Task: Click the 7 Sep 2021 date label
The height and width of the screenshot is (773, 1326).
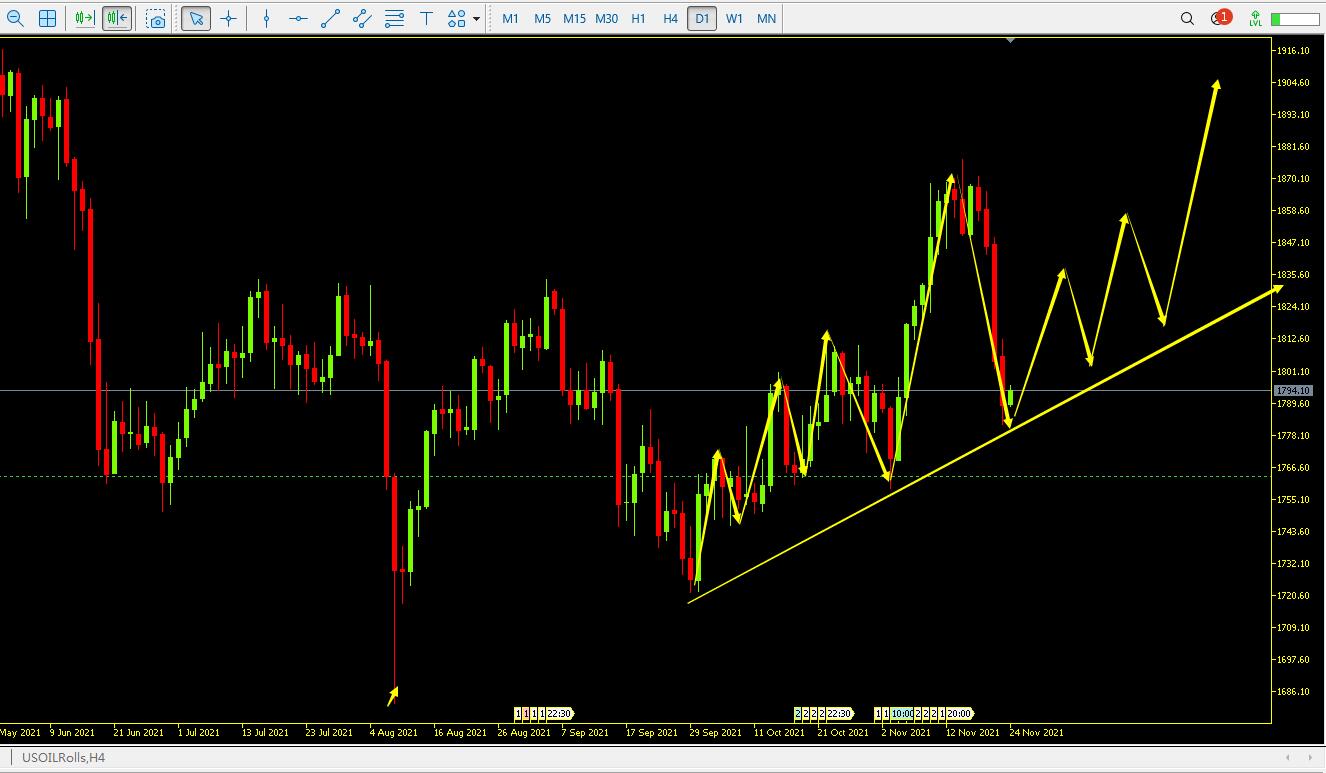Action: coord(585,732)
